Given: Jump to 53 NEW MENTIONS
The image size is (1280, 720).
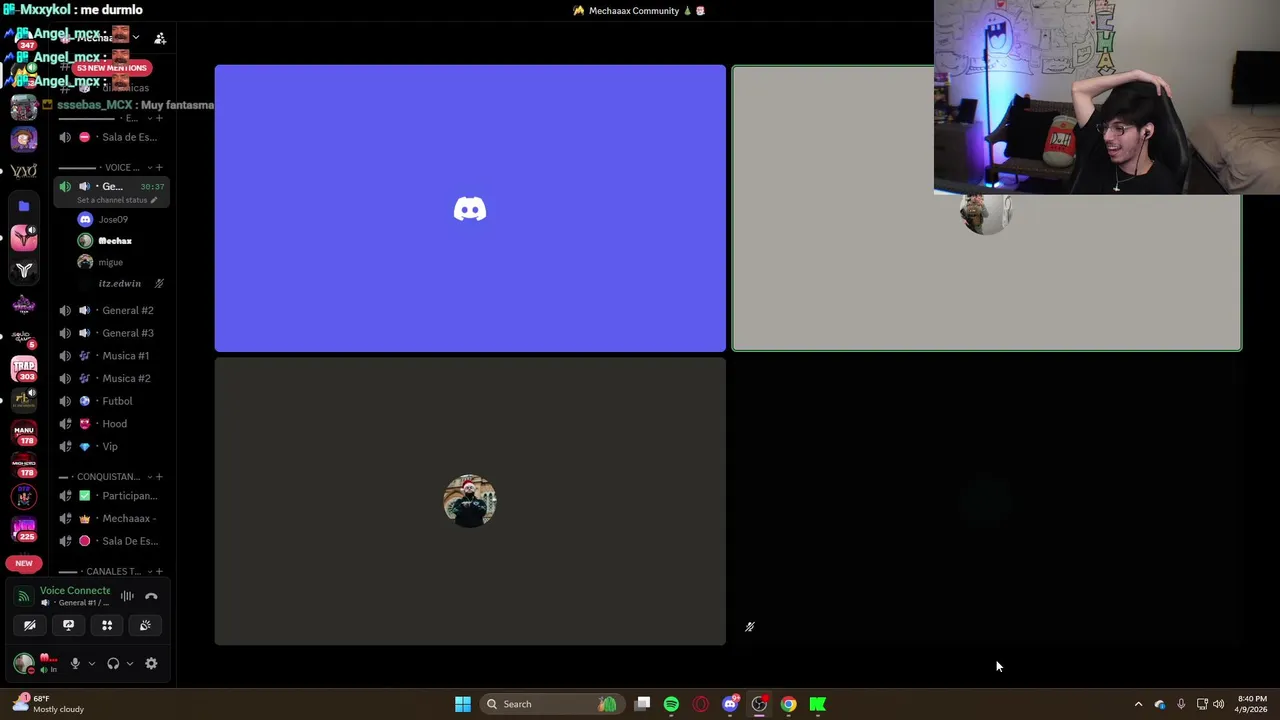Looking at the screenshot, I should tap(111, 68).
